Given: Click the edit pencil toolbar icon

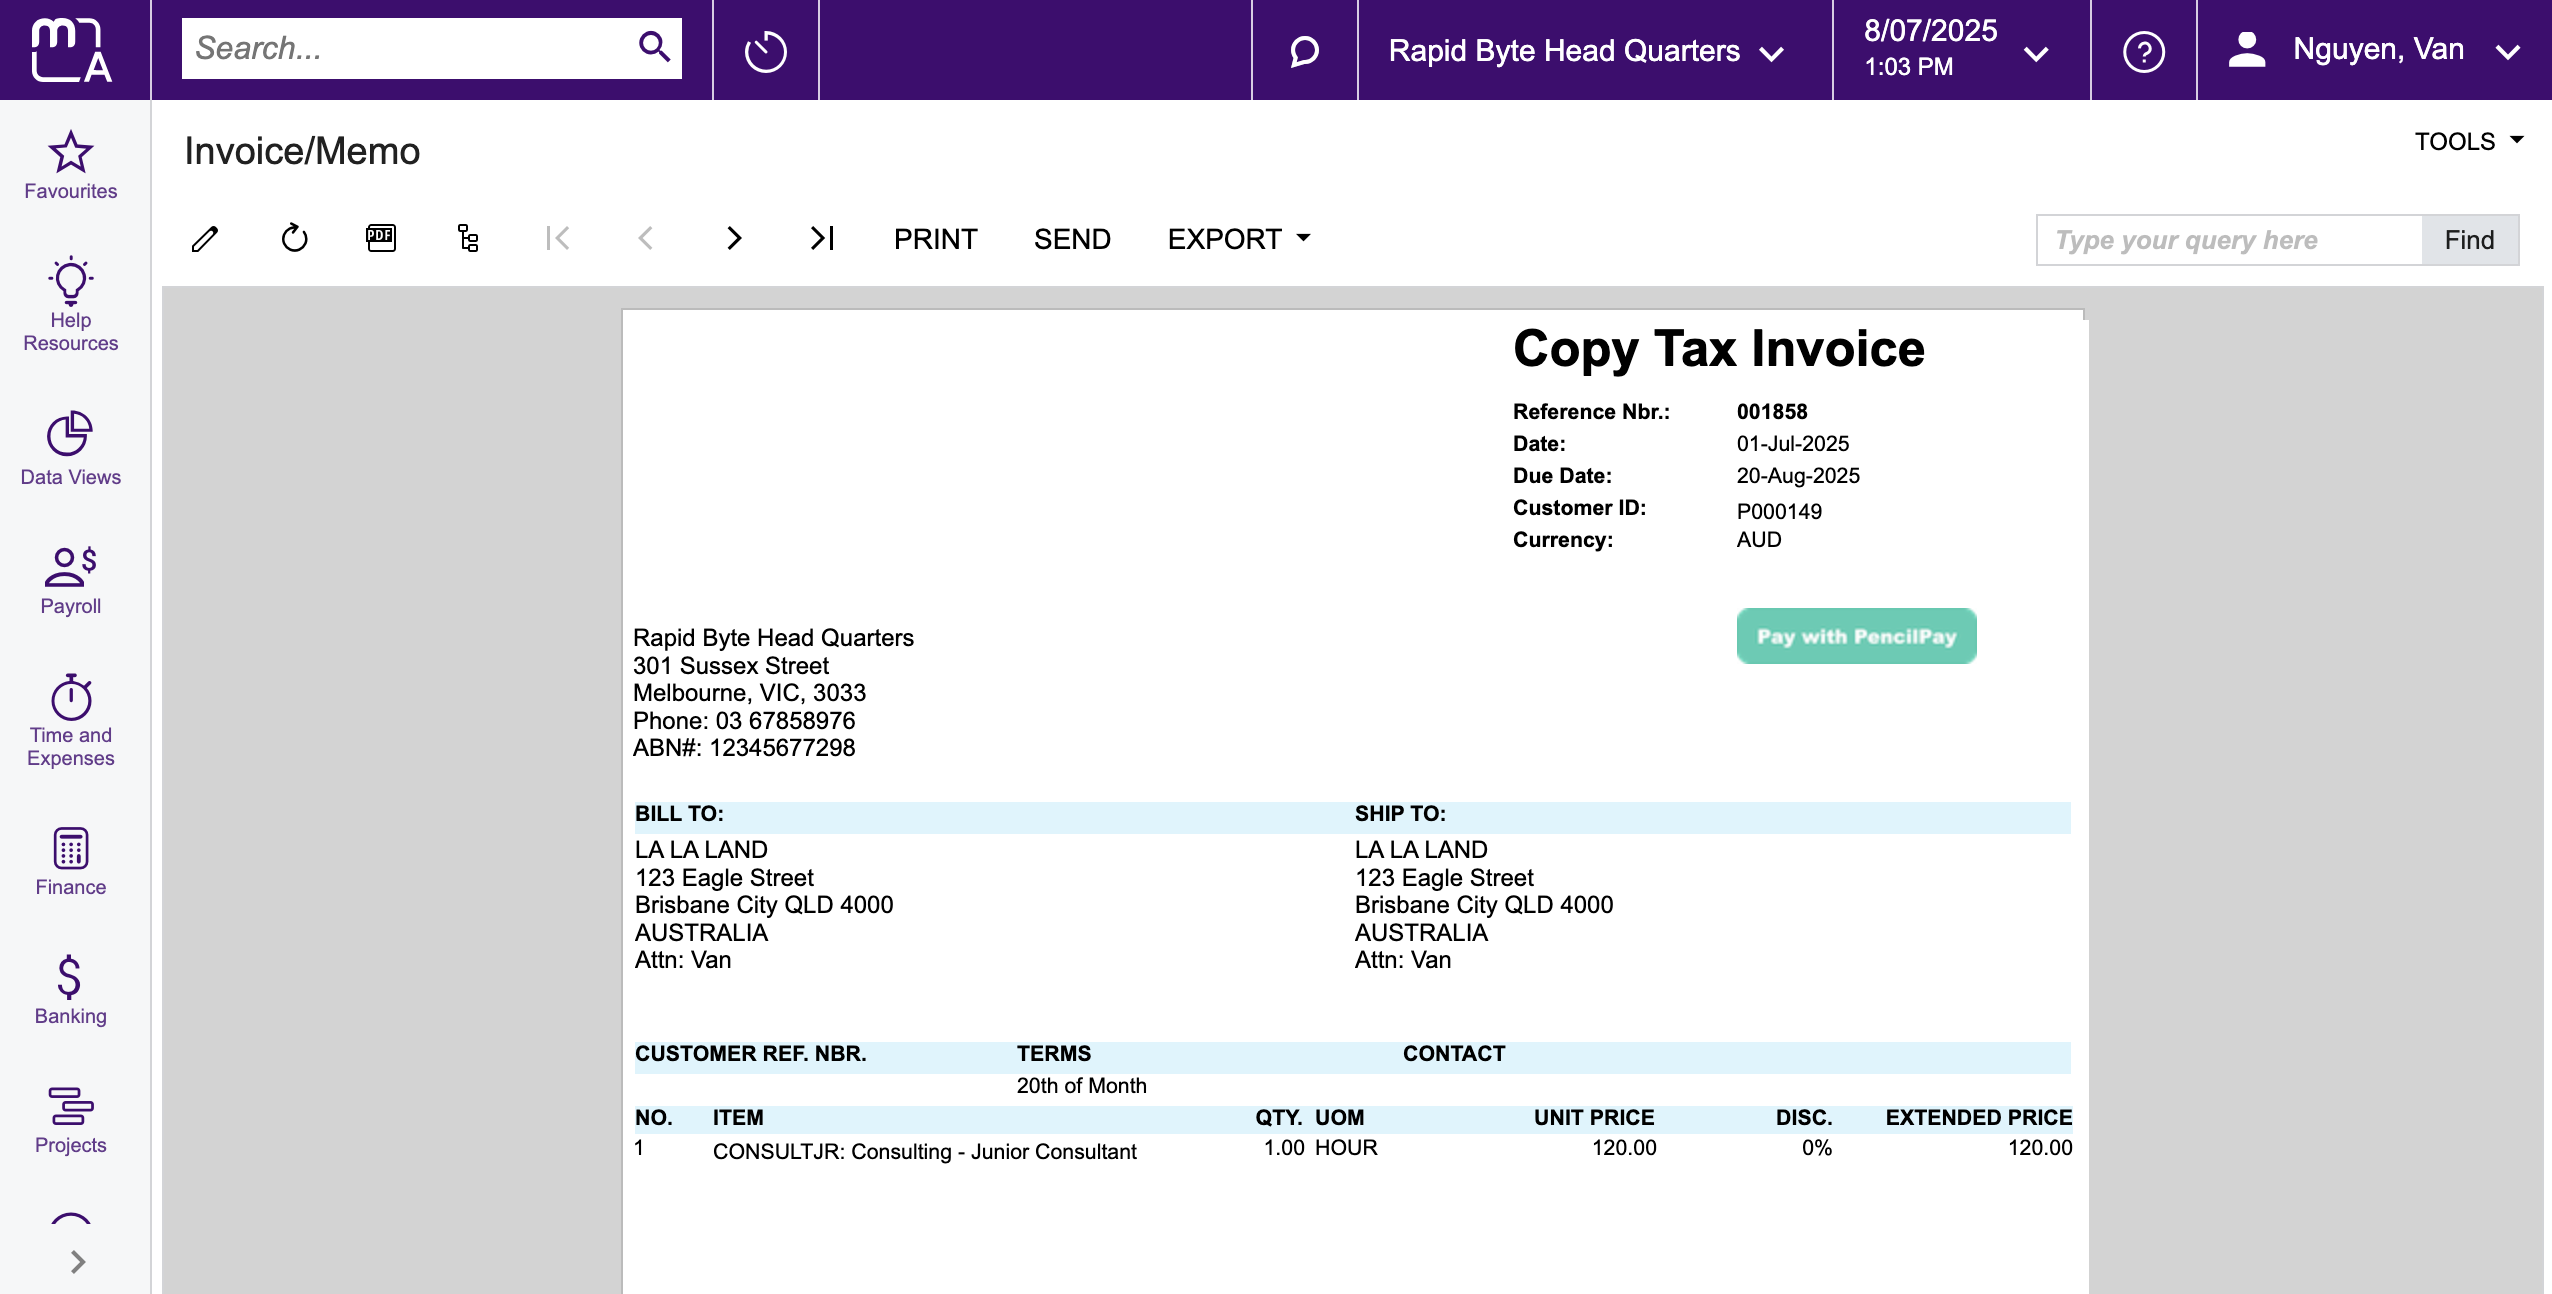Looking at the screenshot, I should coord(205,239).
